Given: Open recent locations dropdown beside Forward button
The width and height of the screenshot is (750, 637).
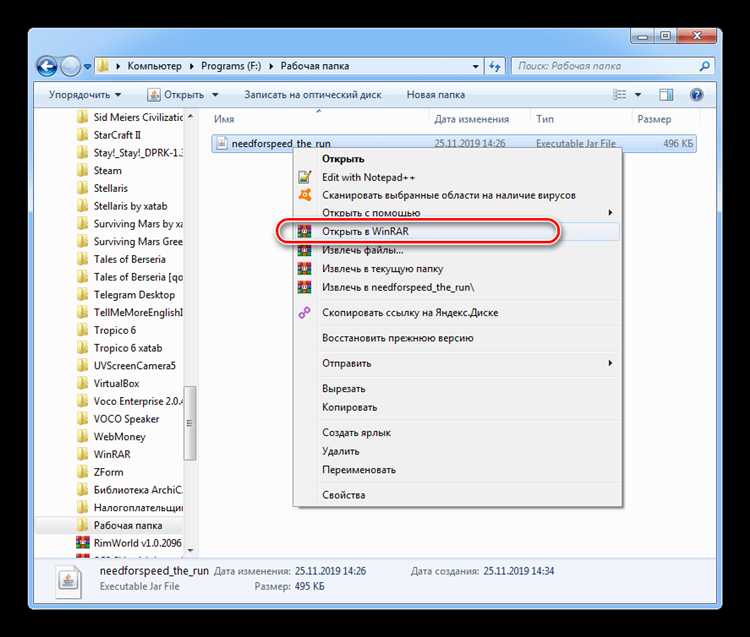Looking at the screenshot, I should [87, 67].
